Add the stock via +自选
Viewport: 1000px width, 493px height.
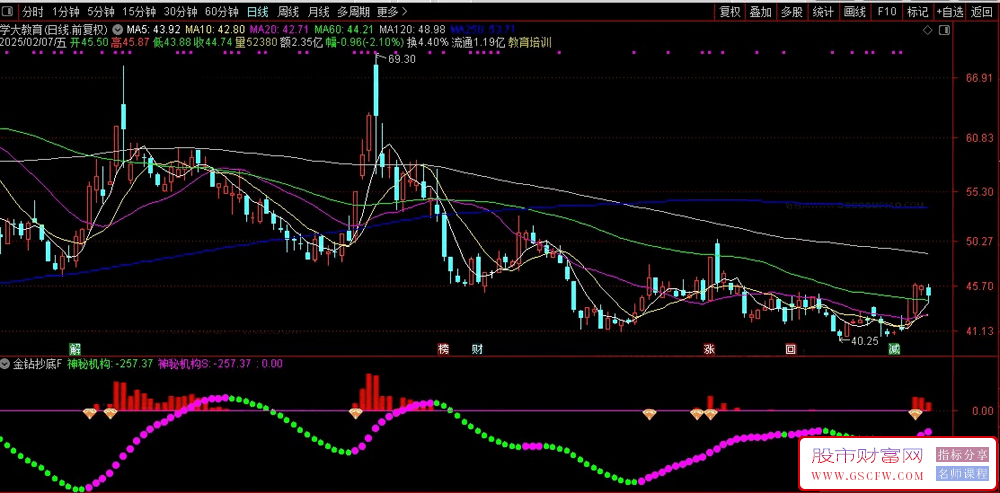coord(950,11)
